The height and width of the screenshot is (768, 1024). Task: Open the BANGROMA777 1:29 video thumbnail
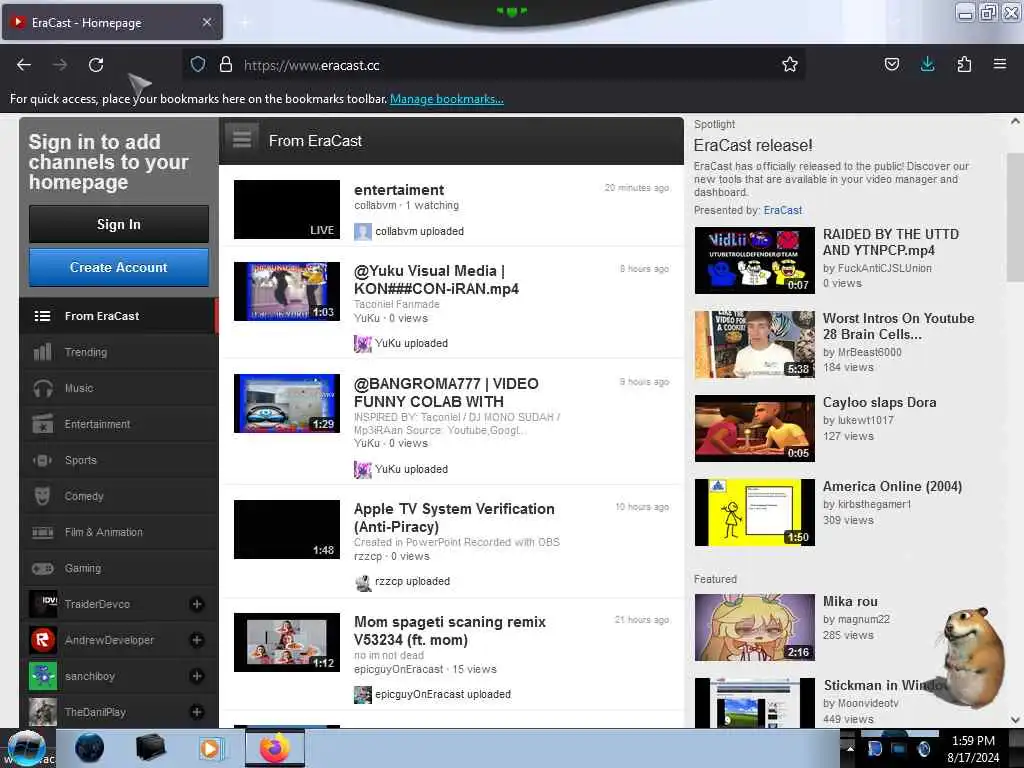click(x=287, y=404)
